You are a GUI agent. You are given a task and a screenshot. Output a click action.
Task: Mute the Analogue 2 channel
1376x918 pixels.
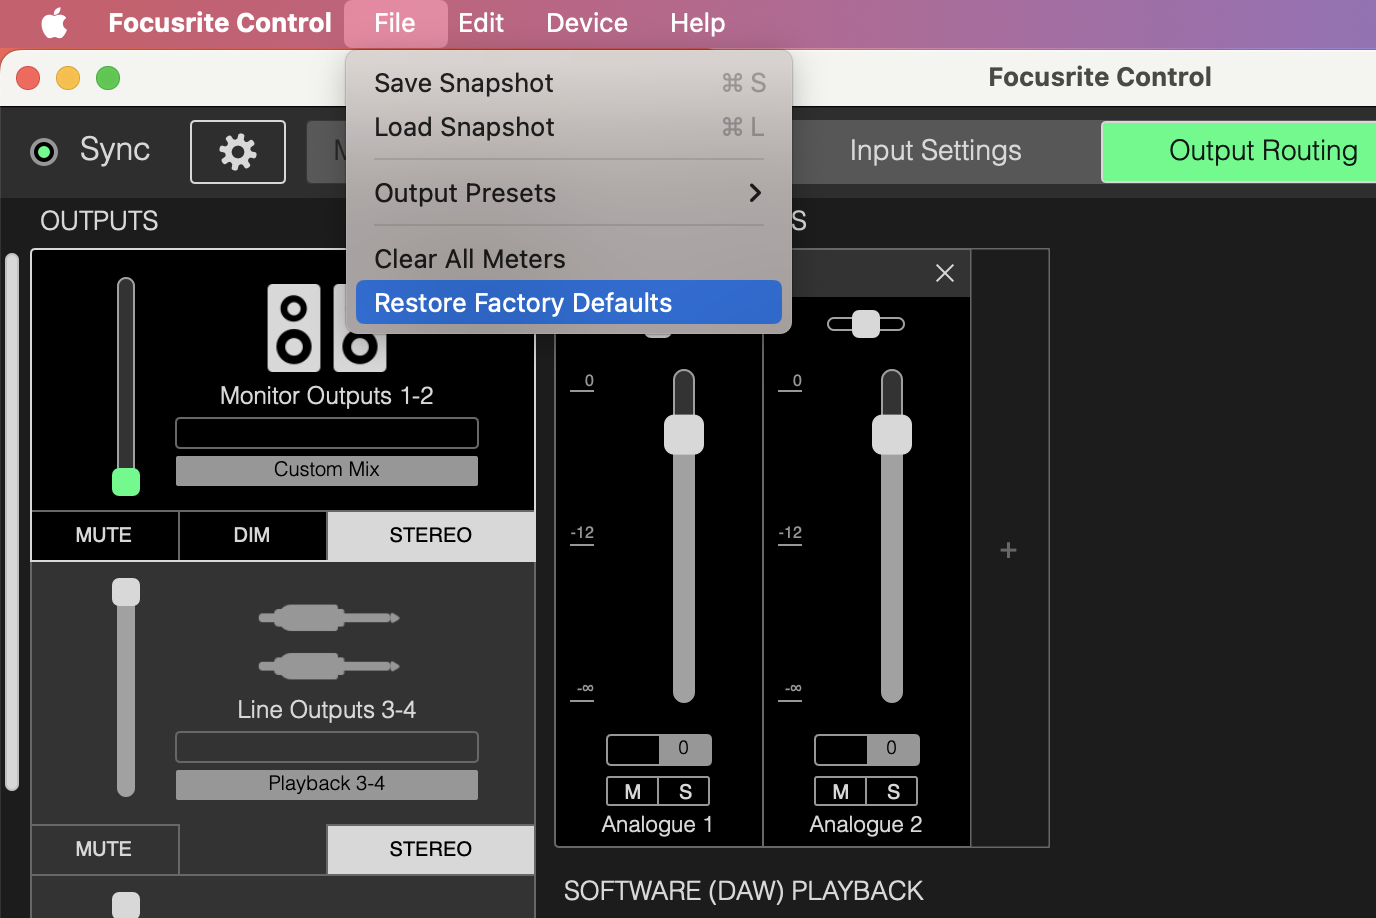pos(841,792)
